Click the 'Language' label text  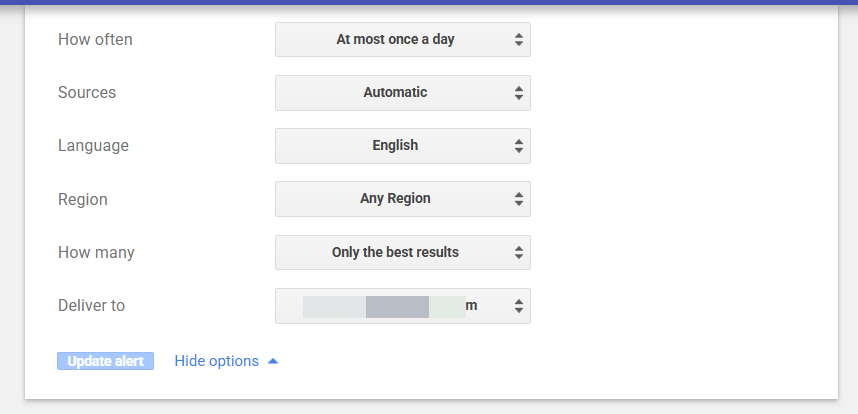point(93,146)
